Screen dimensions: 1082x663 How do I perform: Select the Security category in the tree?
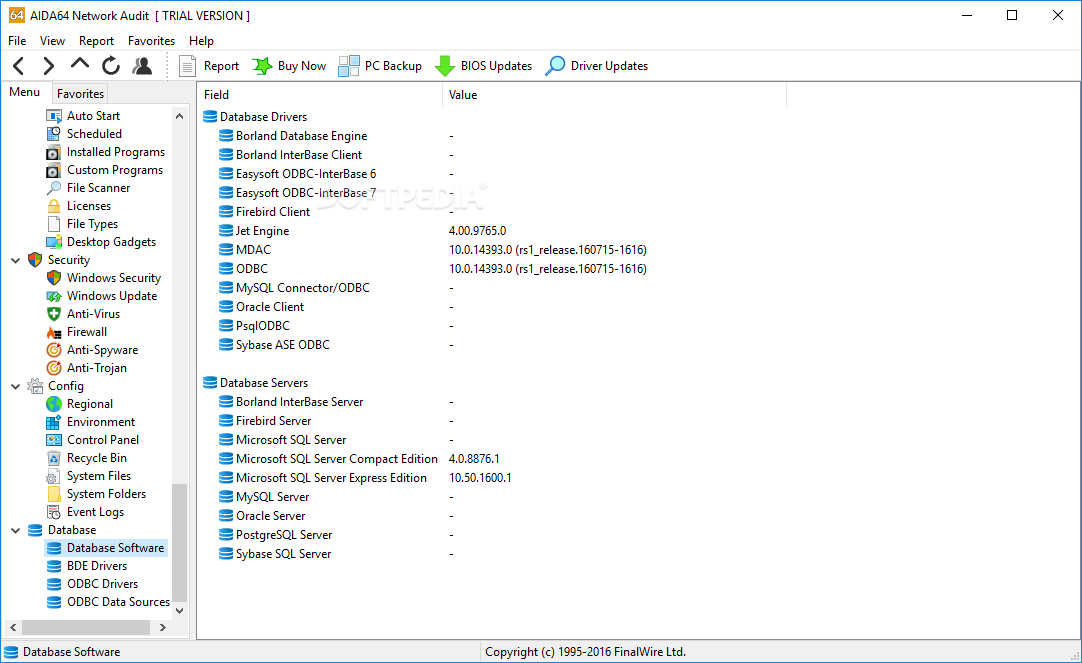pos(68,259)
